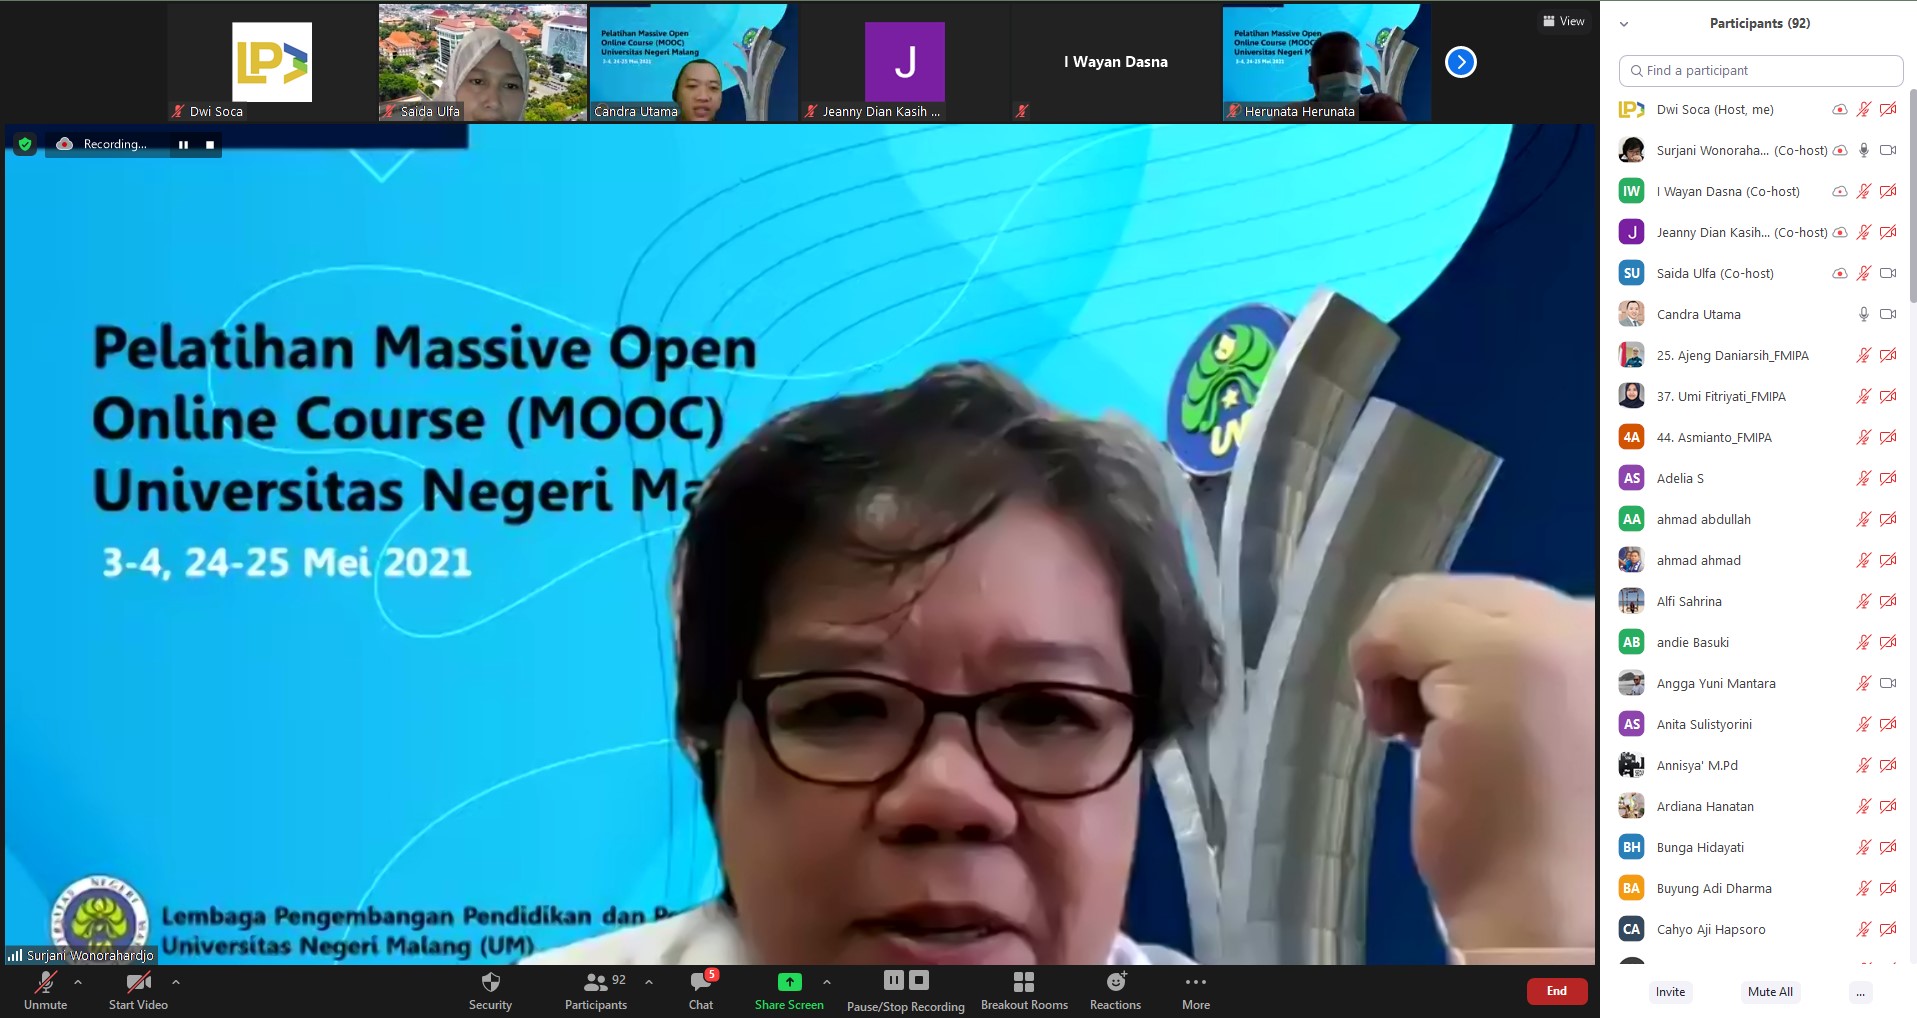This screenshot has height=1018, width=1917.
Task: Toggle mute for Surjani Wonorahardjo in list
Action: tap(1864, 150)
